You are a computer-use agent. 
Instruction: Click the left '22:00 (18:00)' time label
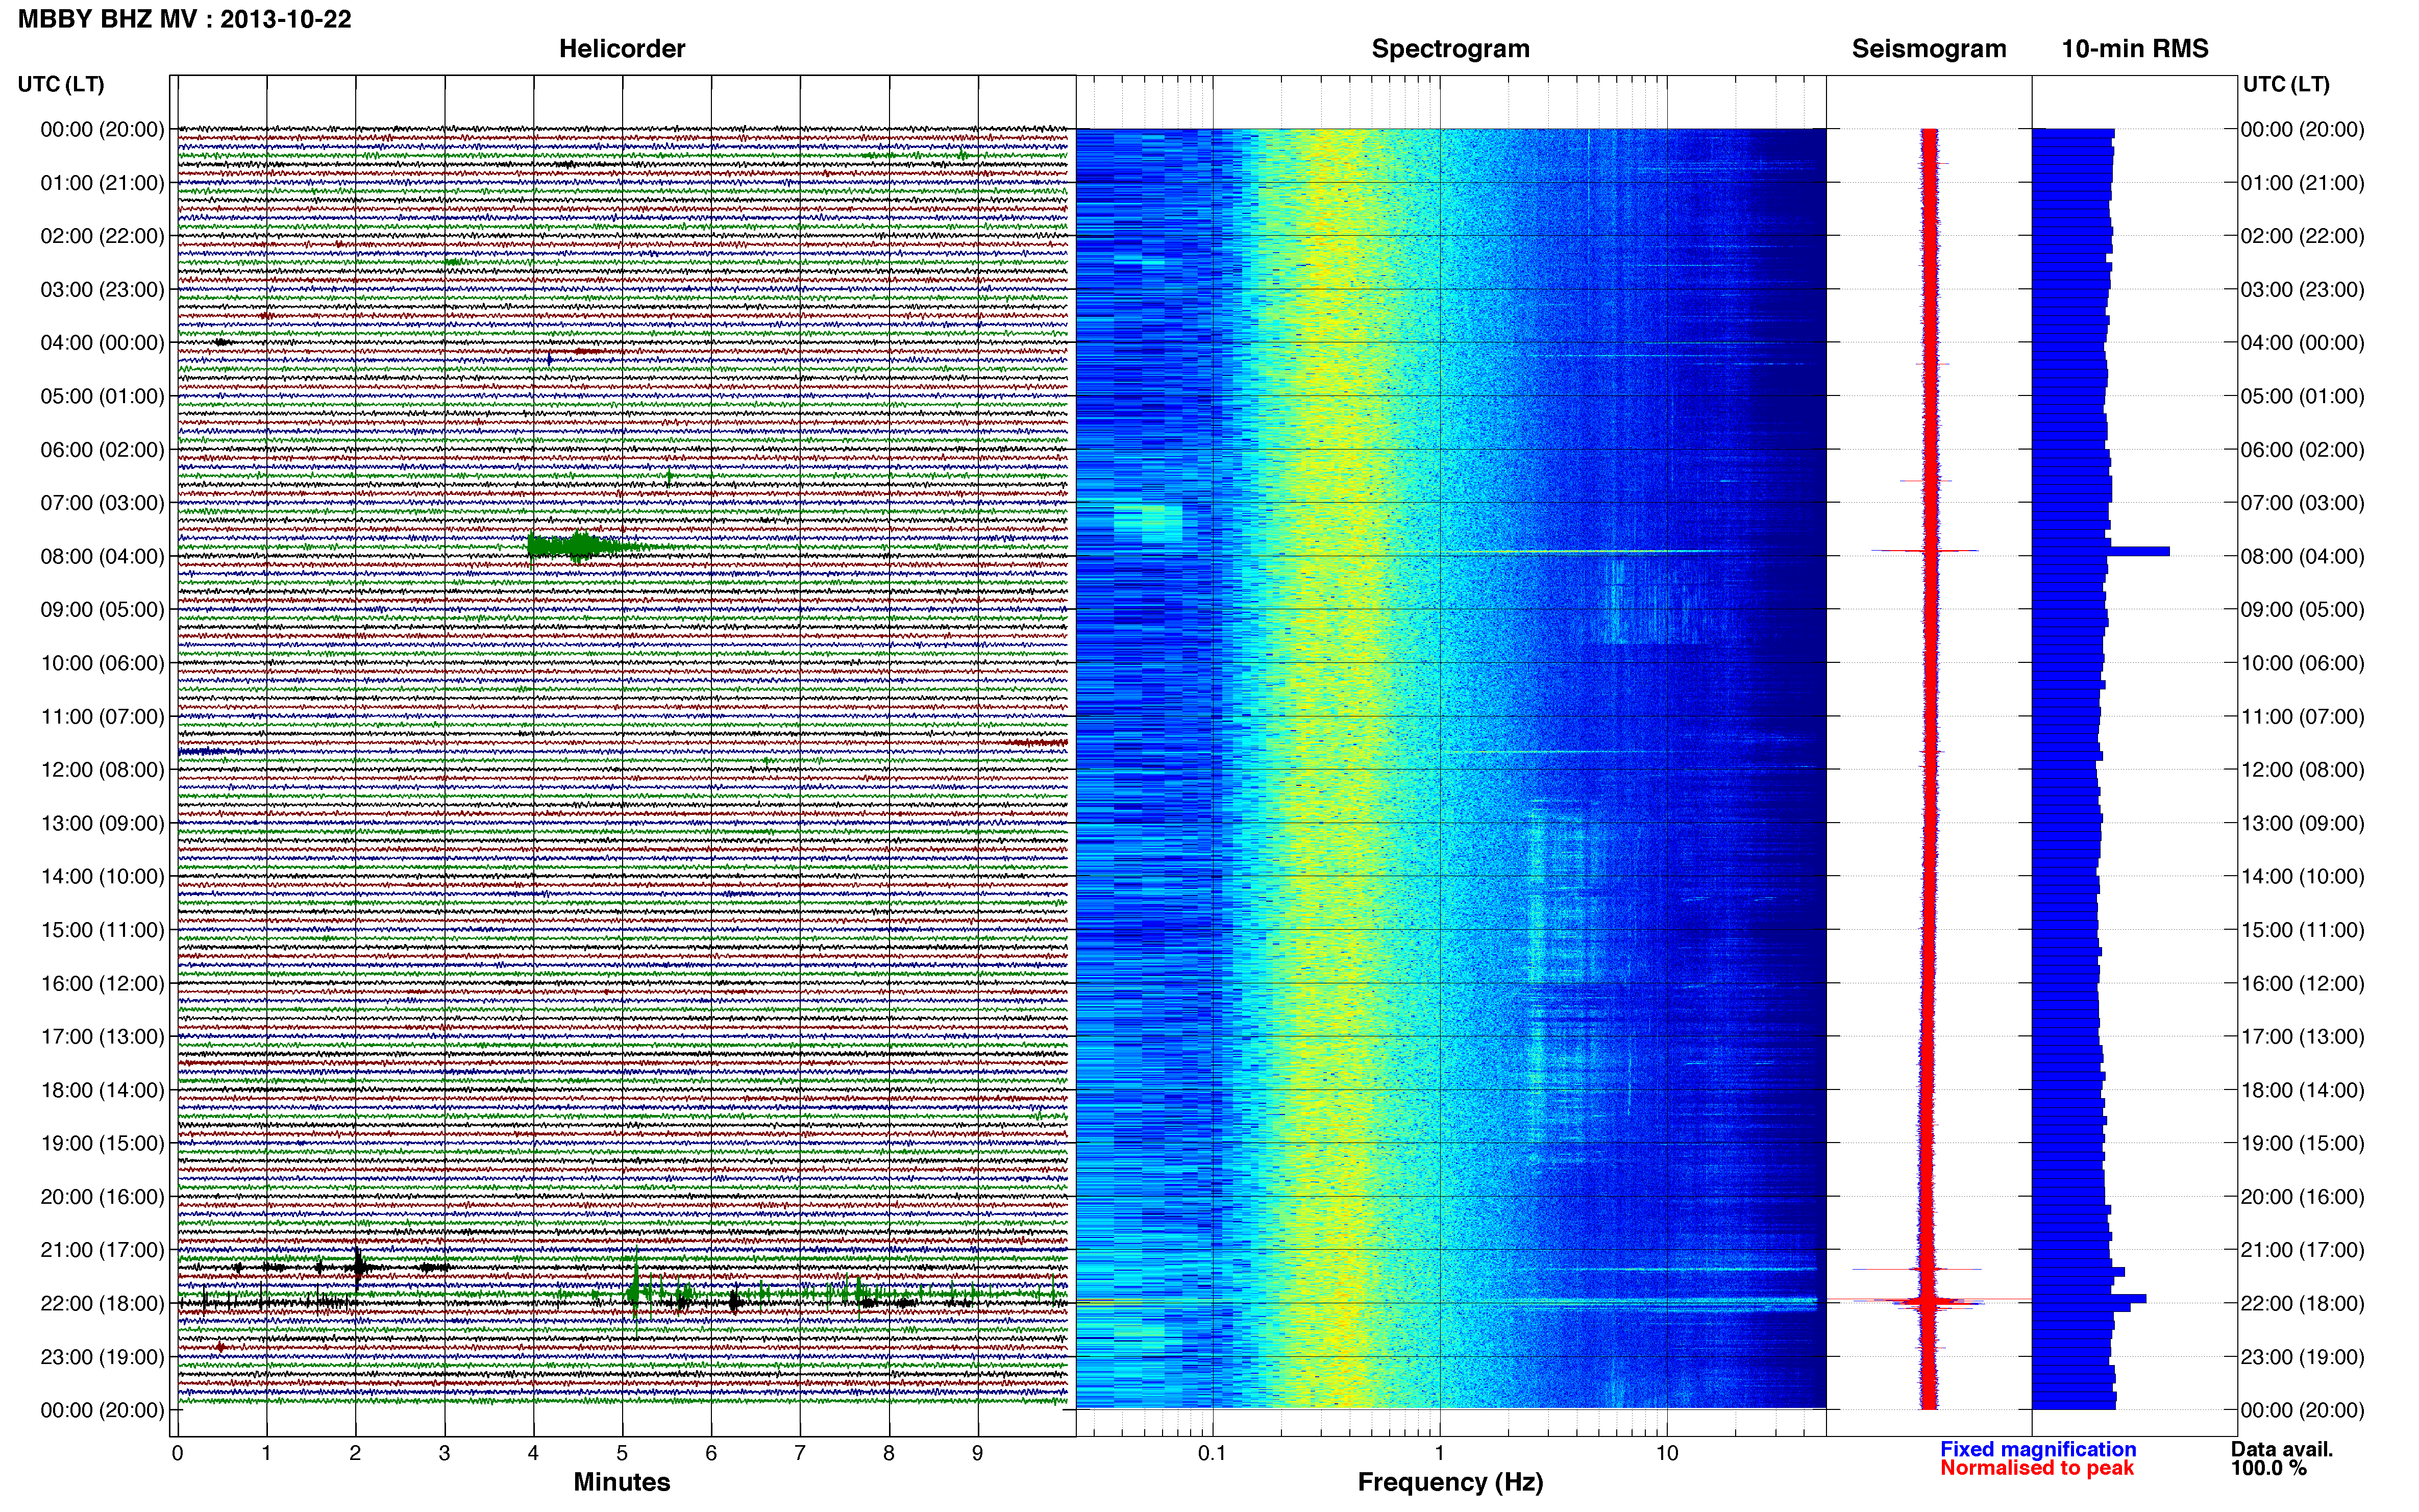tap(102, 1303)
